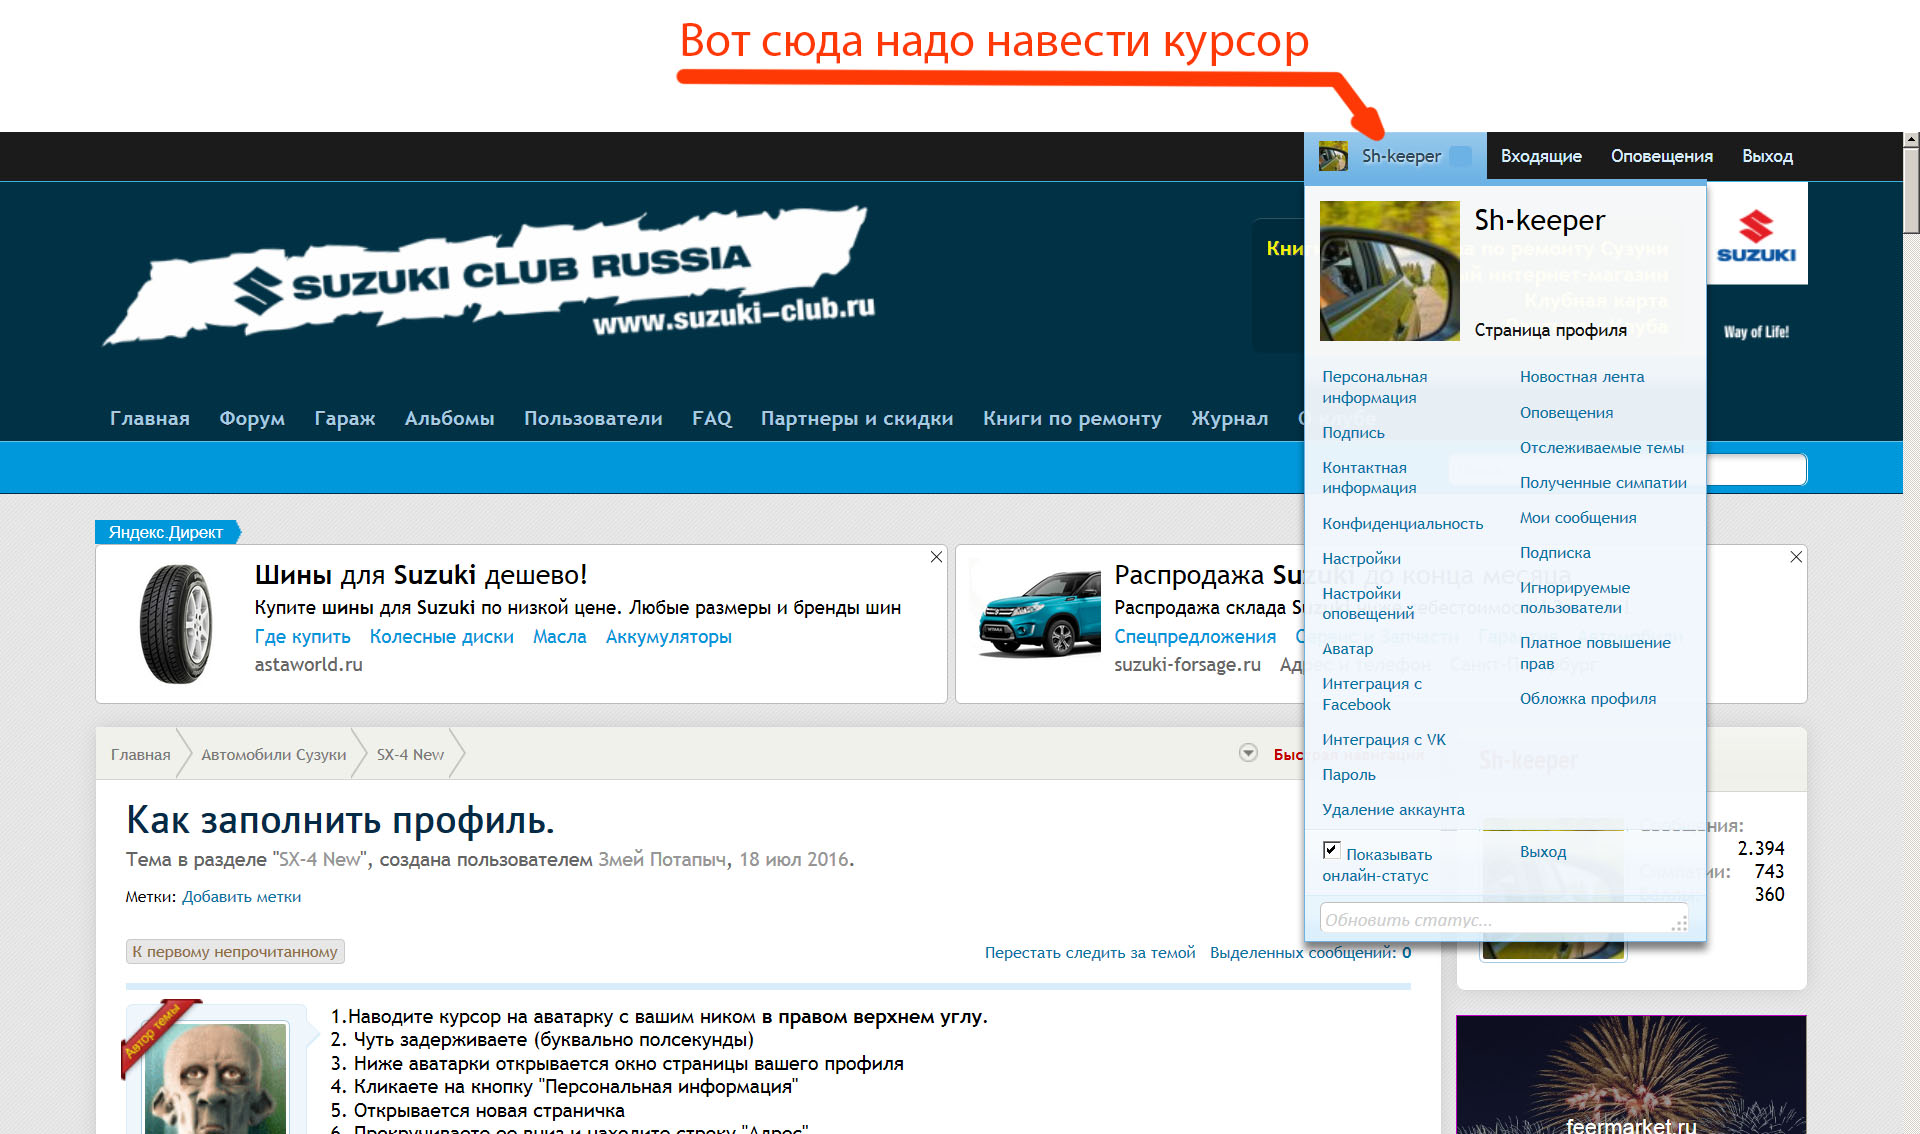Click Главная breadcrumb
The height and width of the screenshot is (1134, 1920).
[140, 754]
